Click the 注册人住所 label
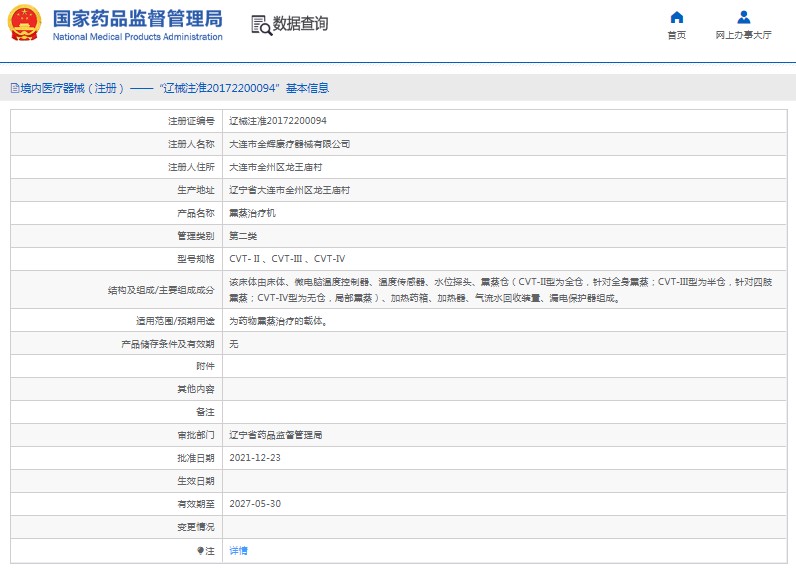 (x=191, y=167)
